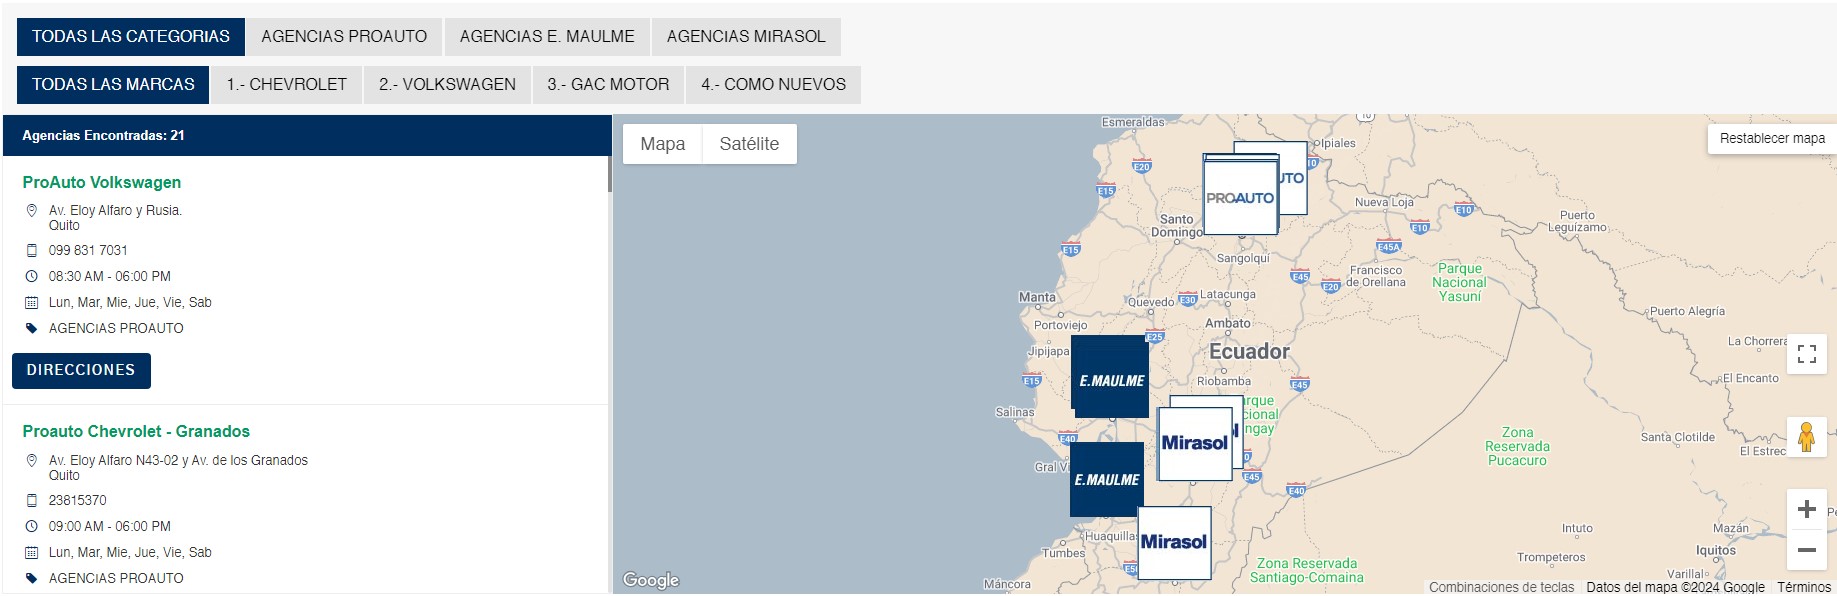Open Combinaciones de teclas map link
The image size is (1837, 596).
[1501, 587]
